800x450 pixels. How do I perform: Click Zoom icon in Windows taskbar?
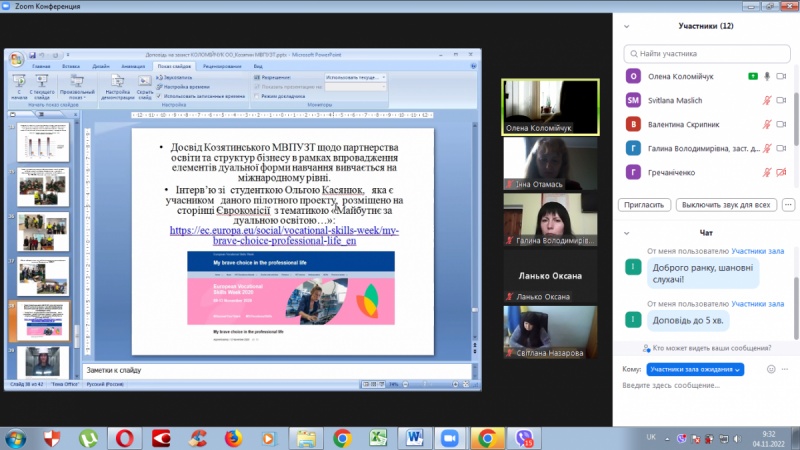[x=450, y=438]
